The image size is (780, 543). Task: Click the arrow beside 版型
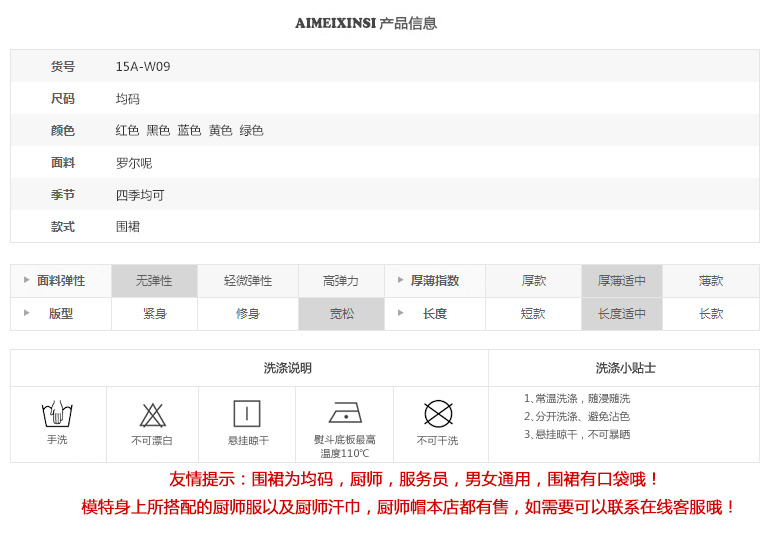[26, 313]
